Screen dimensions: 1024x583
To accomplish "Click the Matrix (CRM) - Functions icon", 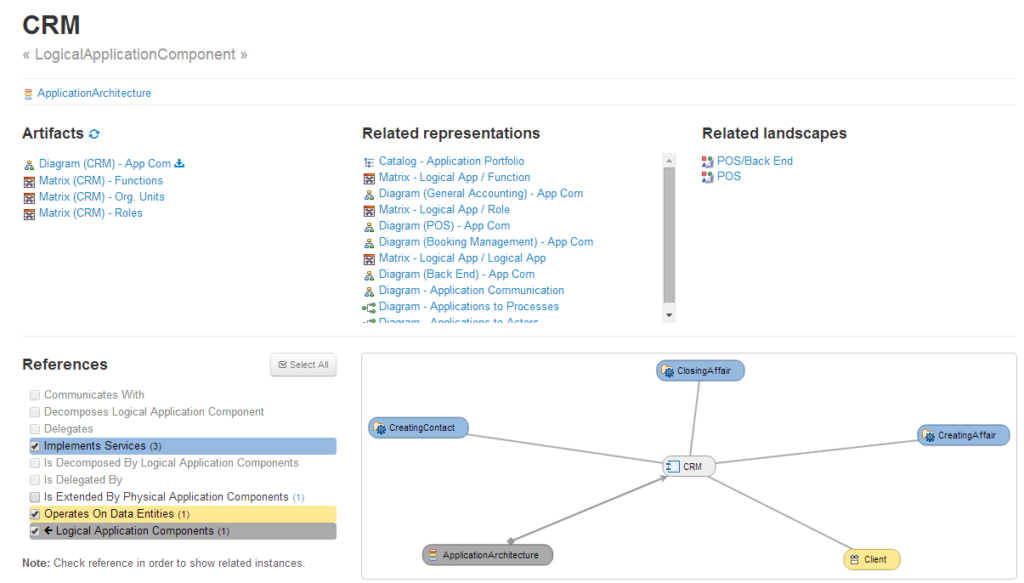I will [29, 181].
